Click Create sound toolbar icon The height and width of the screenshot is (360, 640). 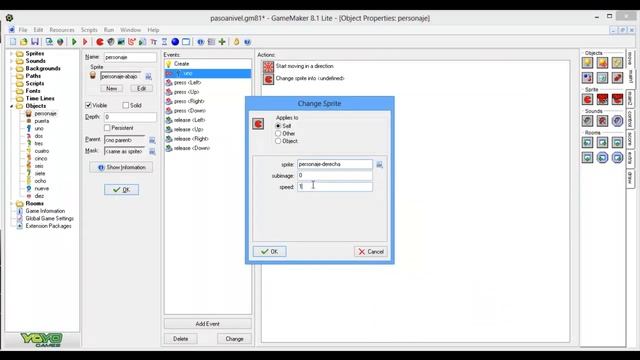(x=111, y=42)
